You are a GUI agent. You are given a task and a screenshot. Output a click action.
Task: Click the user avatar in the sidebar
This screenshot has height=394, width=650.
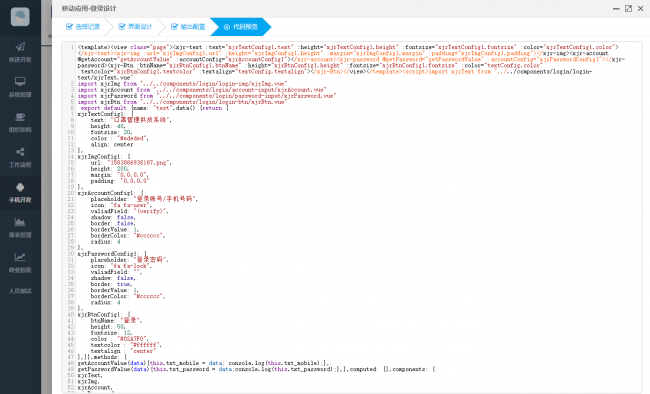20,17
